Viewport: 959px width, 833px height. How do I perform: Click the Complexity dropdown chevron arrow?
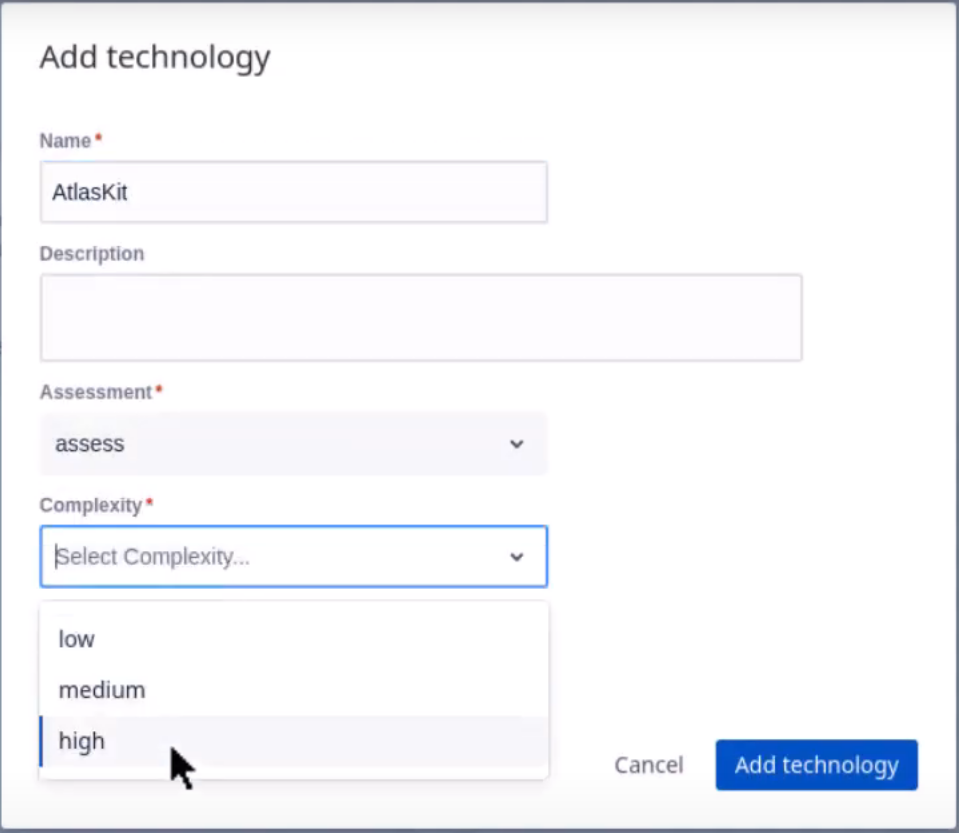pyautogui.click(x=517, y=557)
